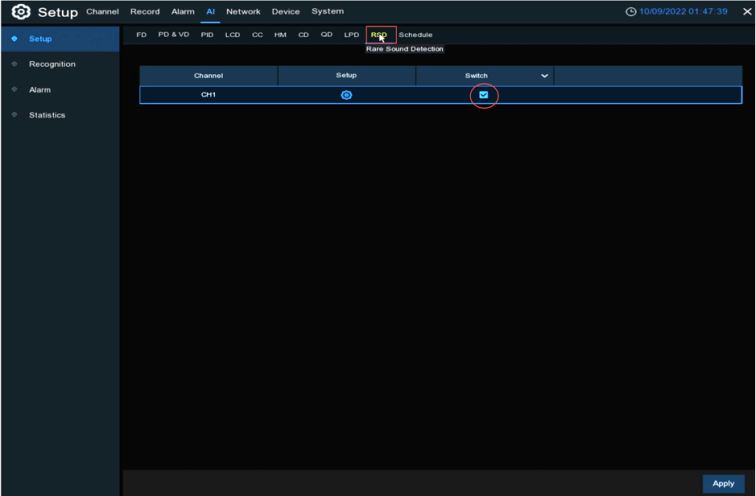Viewport: 756px width, 496px height.
Task: Close the setup window with X
Action: pos(745,12)
